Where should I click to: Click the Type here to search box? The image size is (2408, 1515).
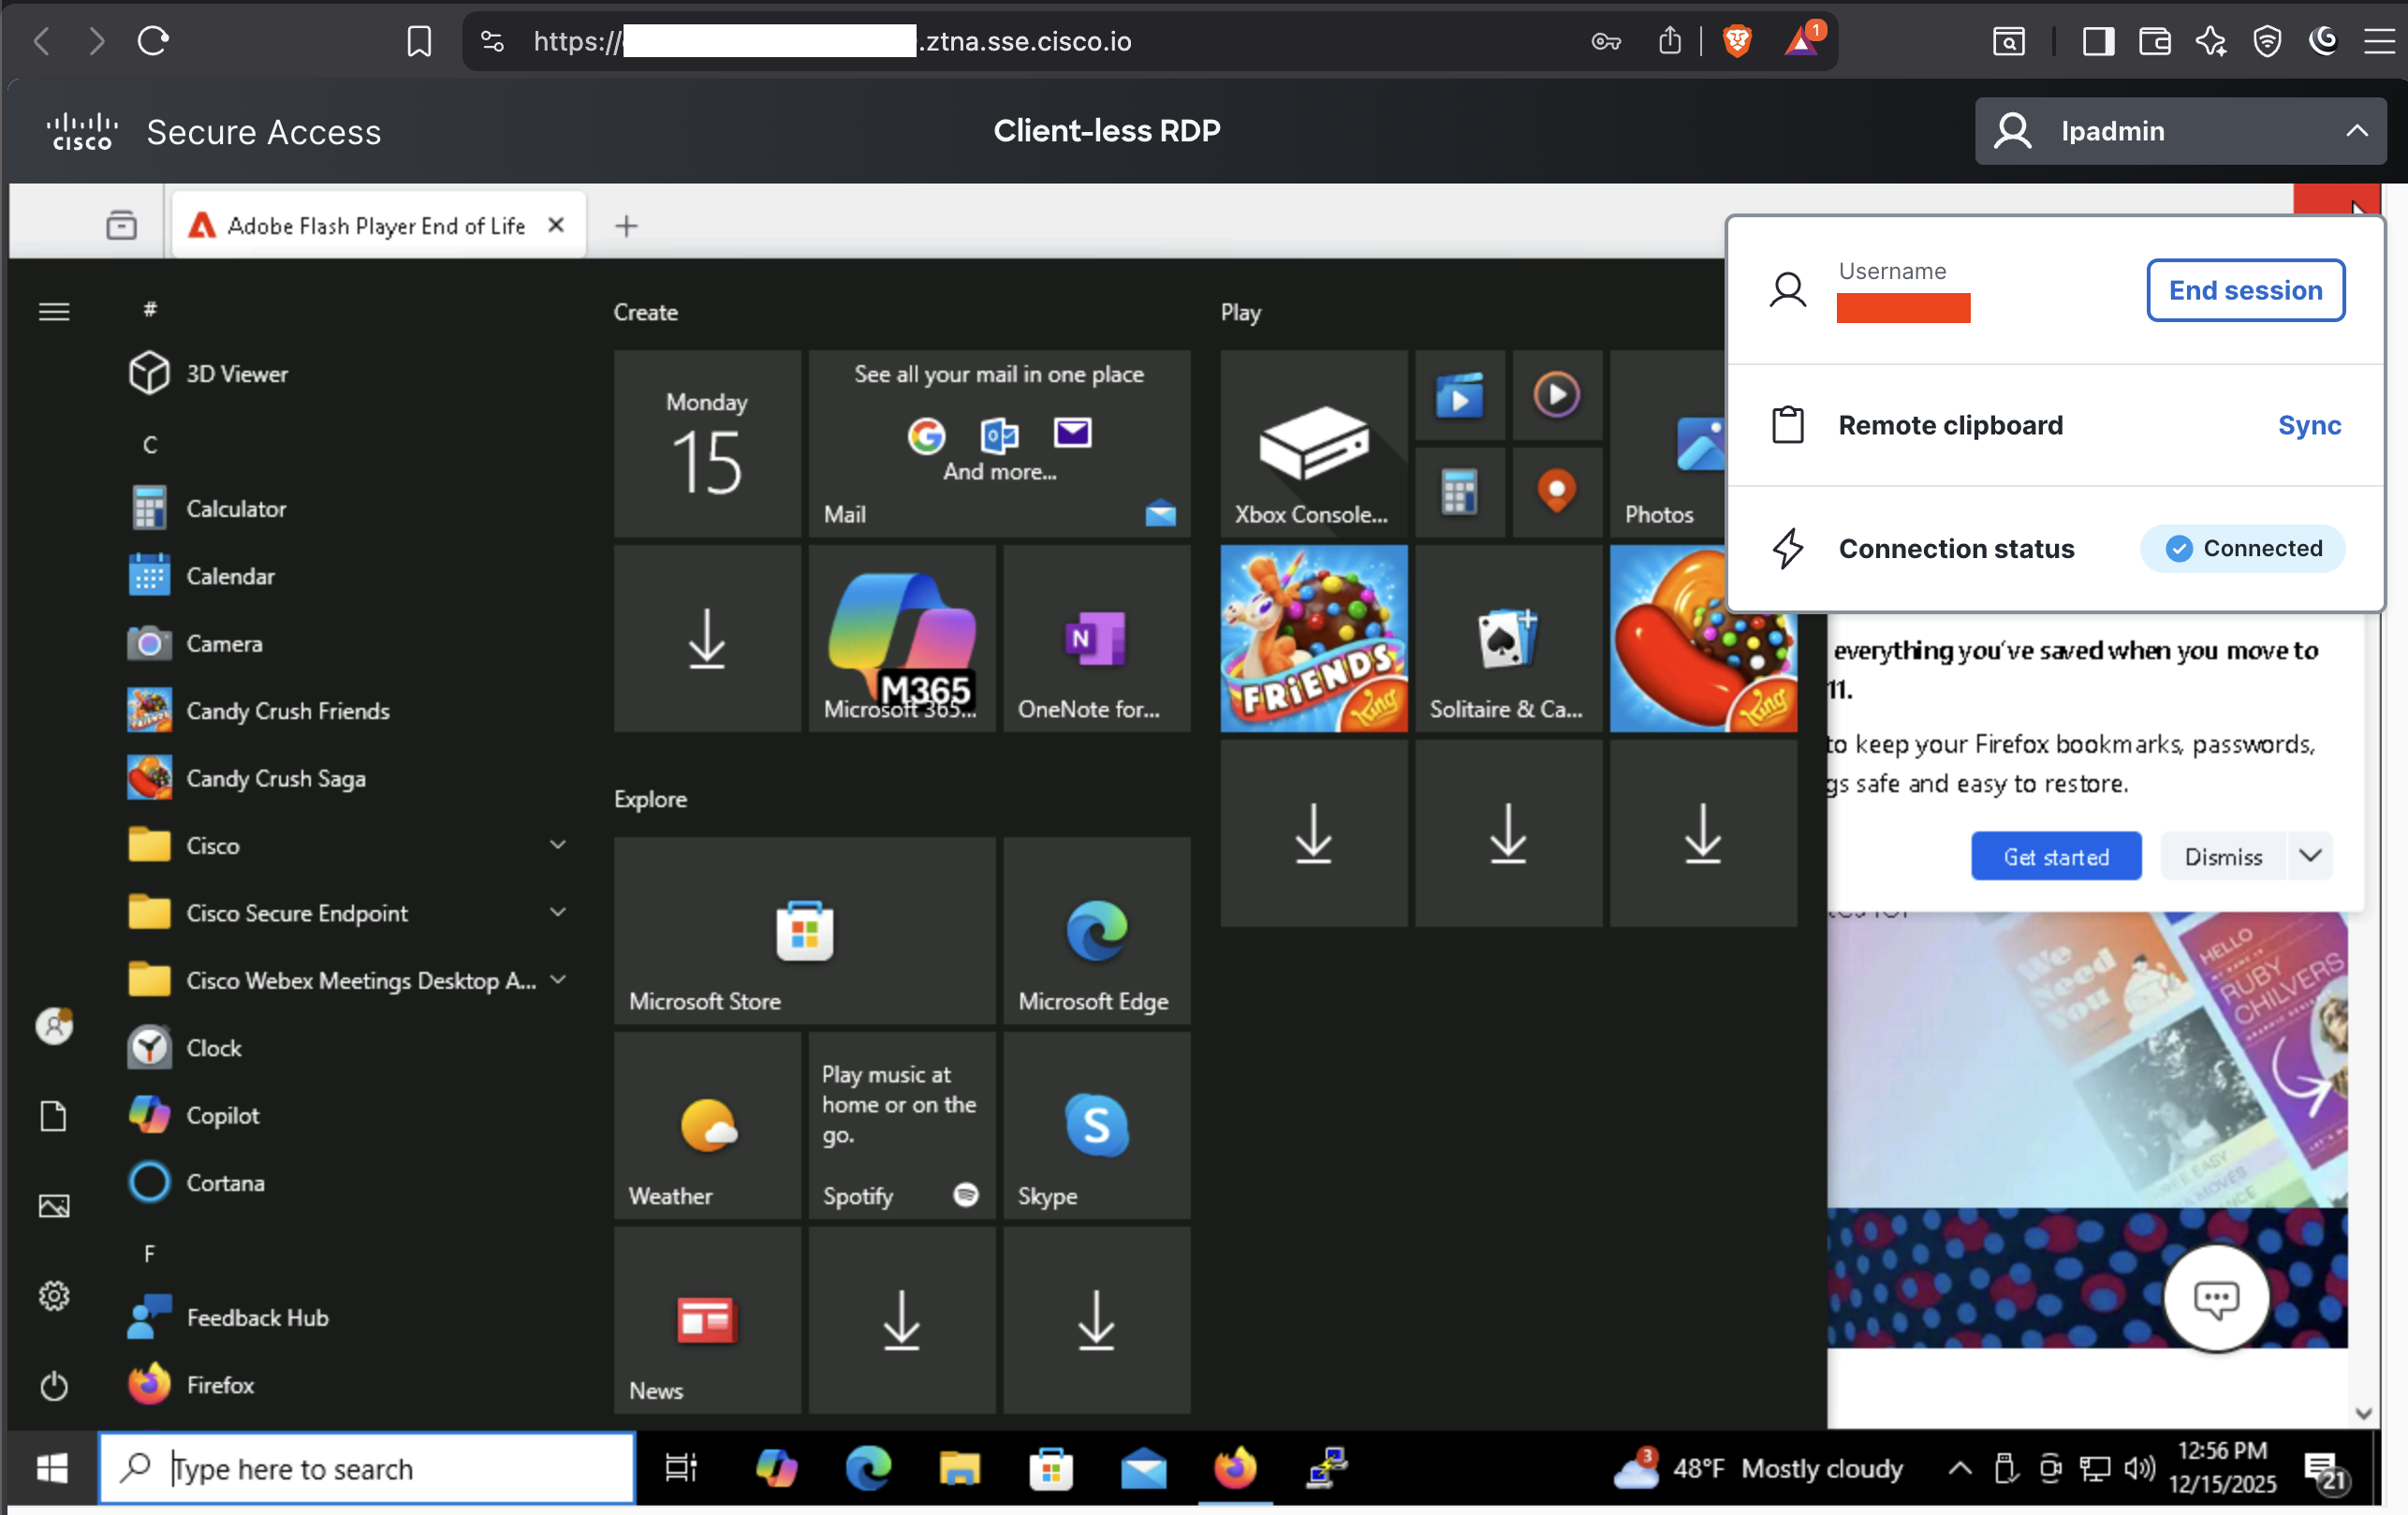[x=367, y=1468]
